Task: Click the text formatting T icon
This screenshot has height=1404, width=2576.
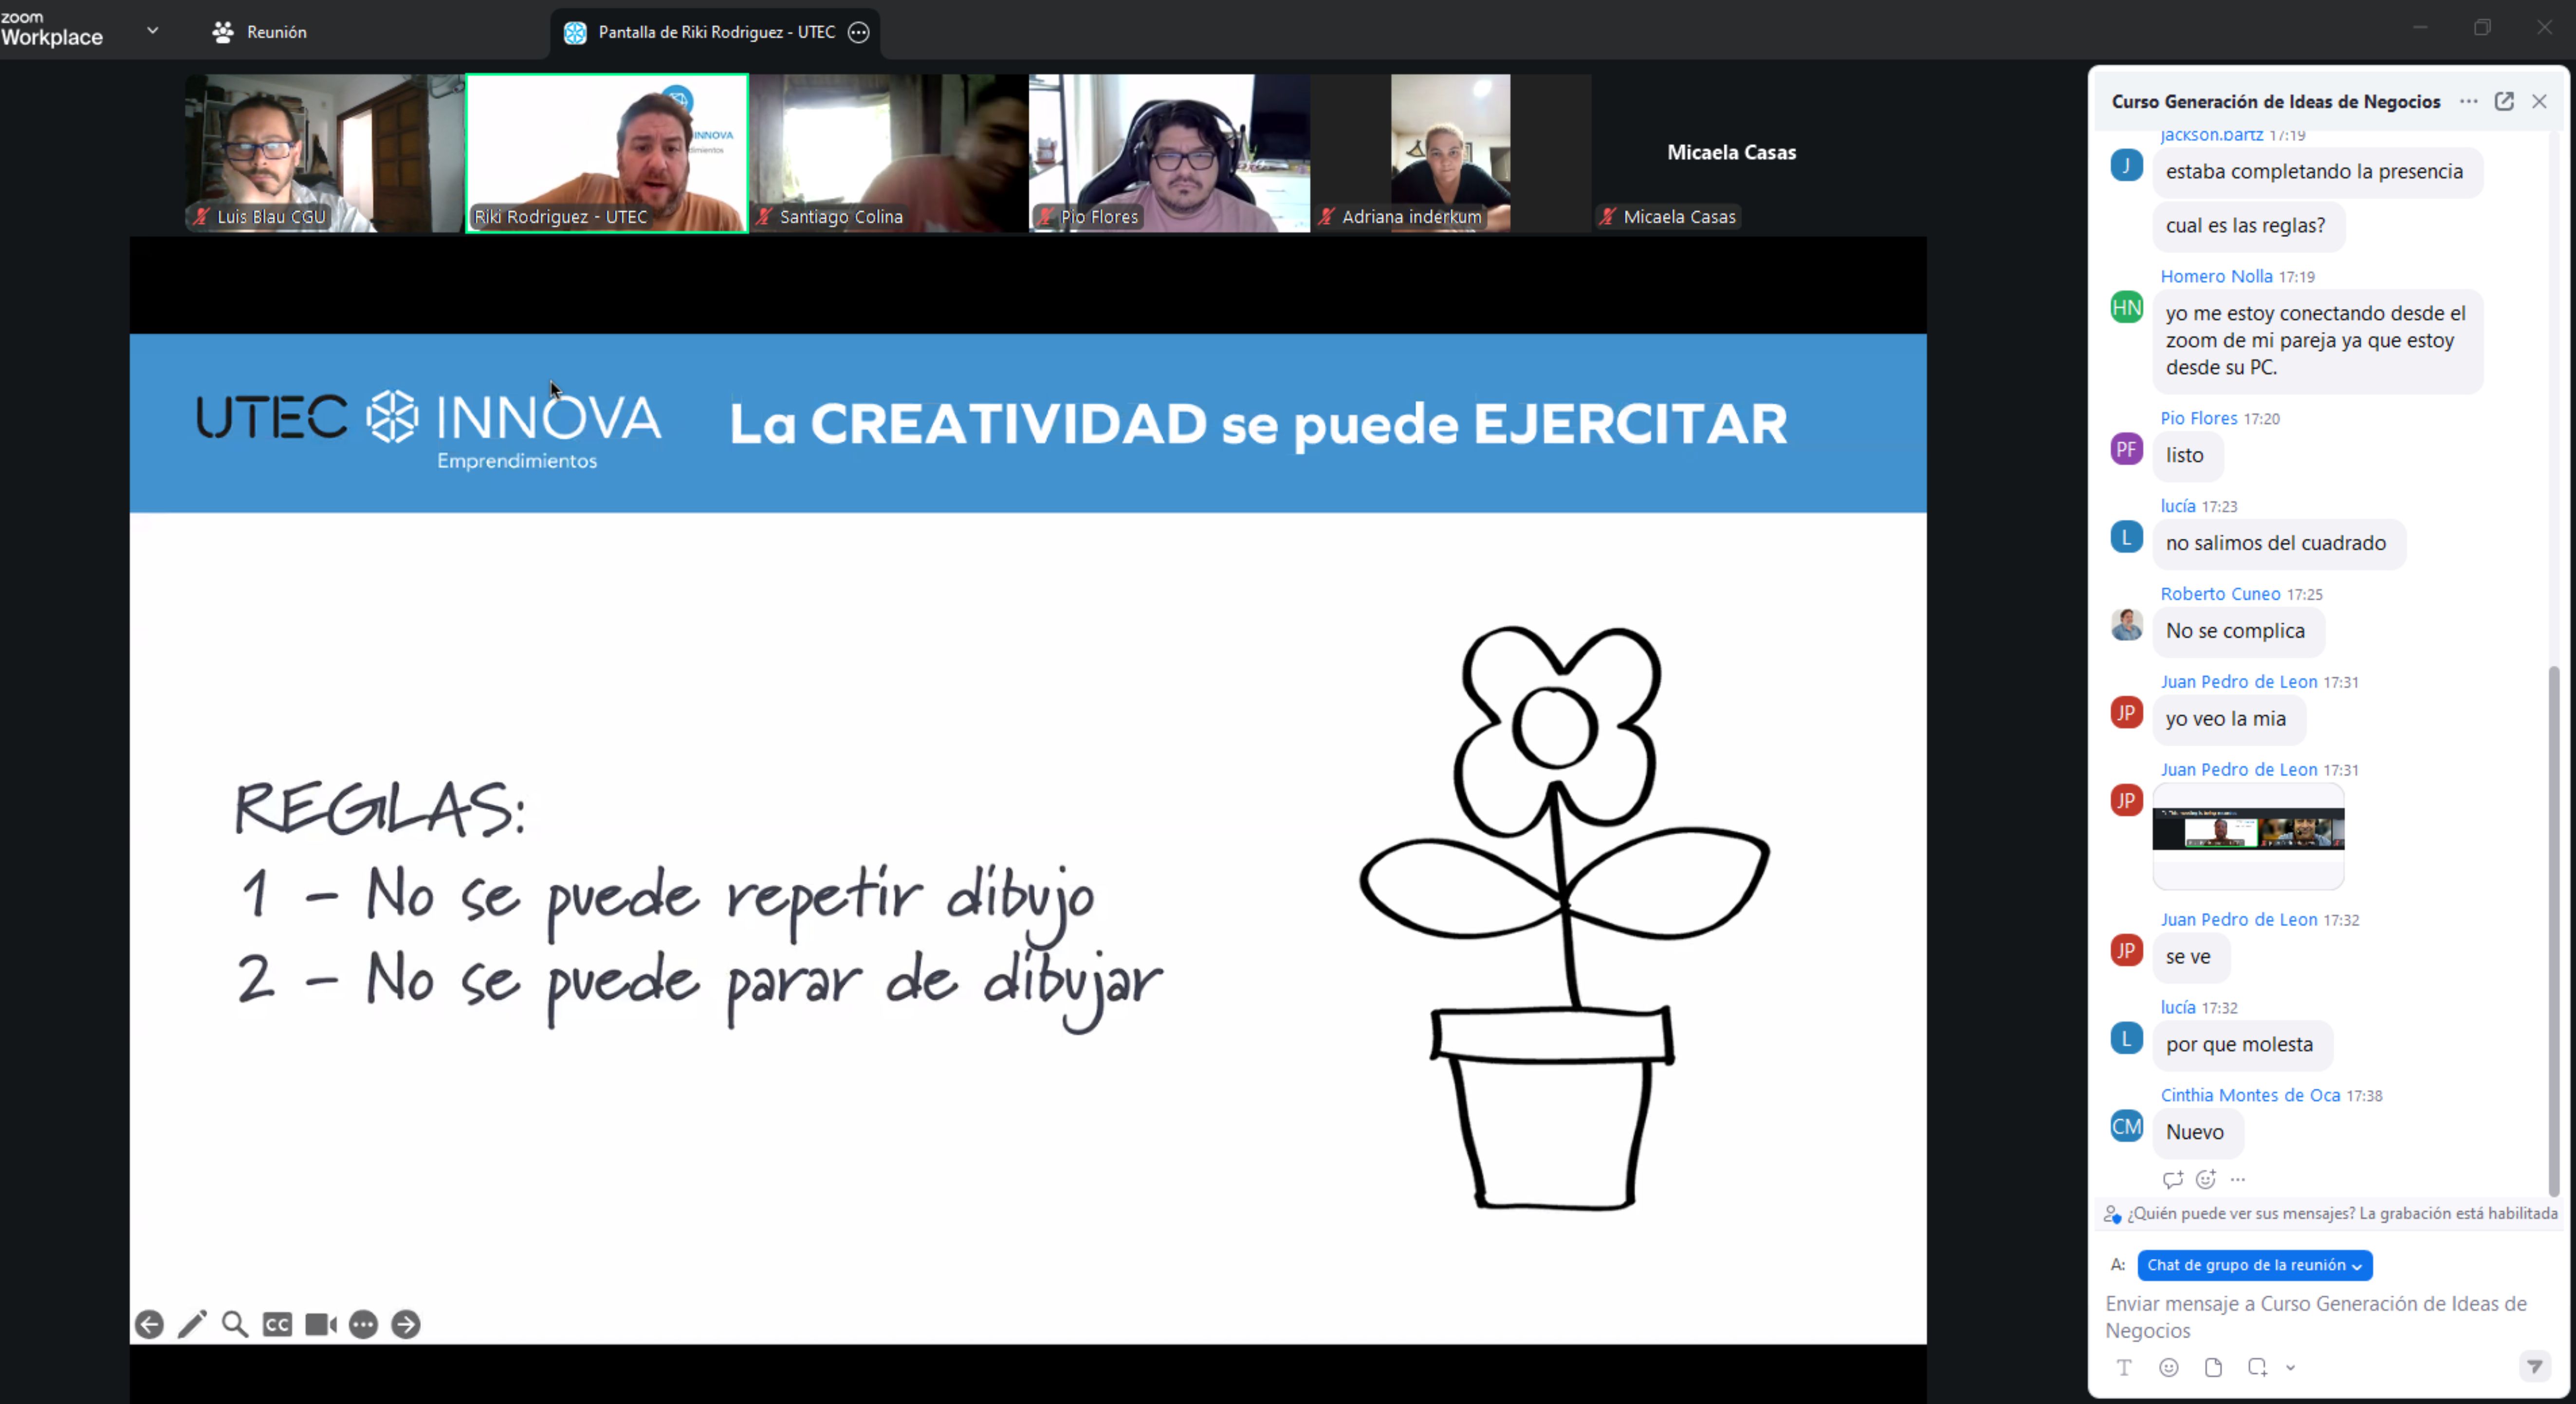Action: pyautogui.click(x=2124, y=1367)
